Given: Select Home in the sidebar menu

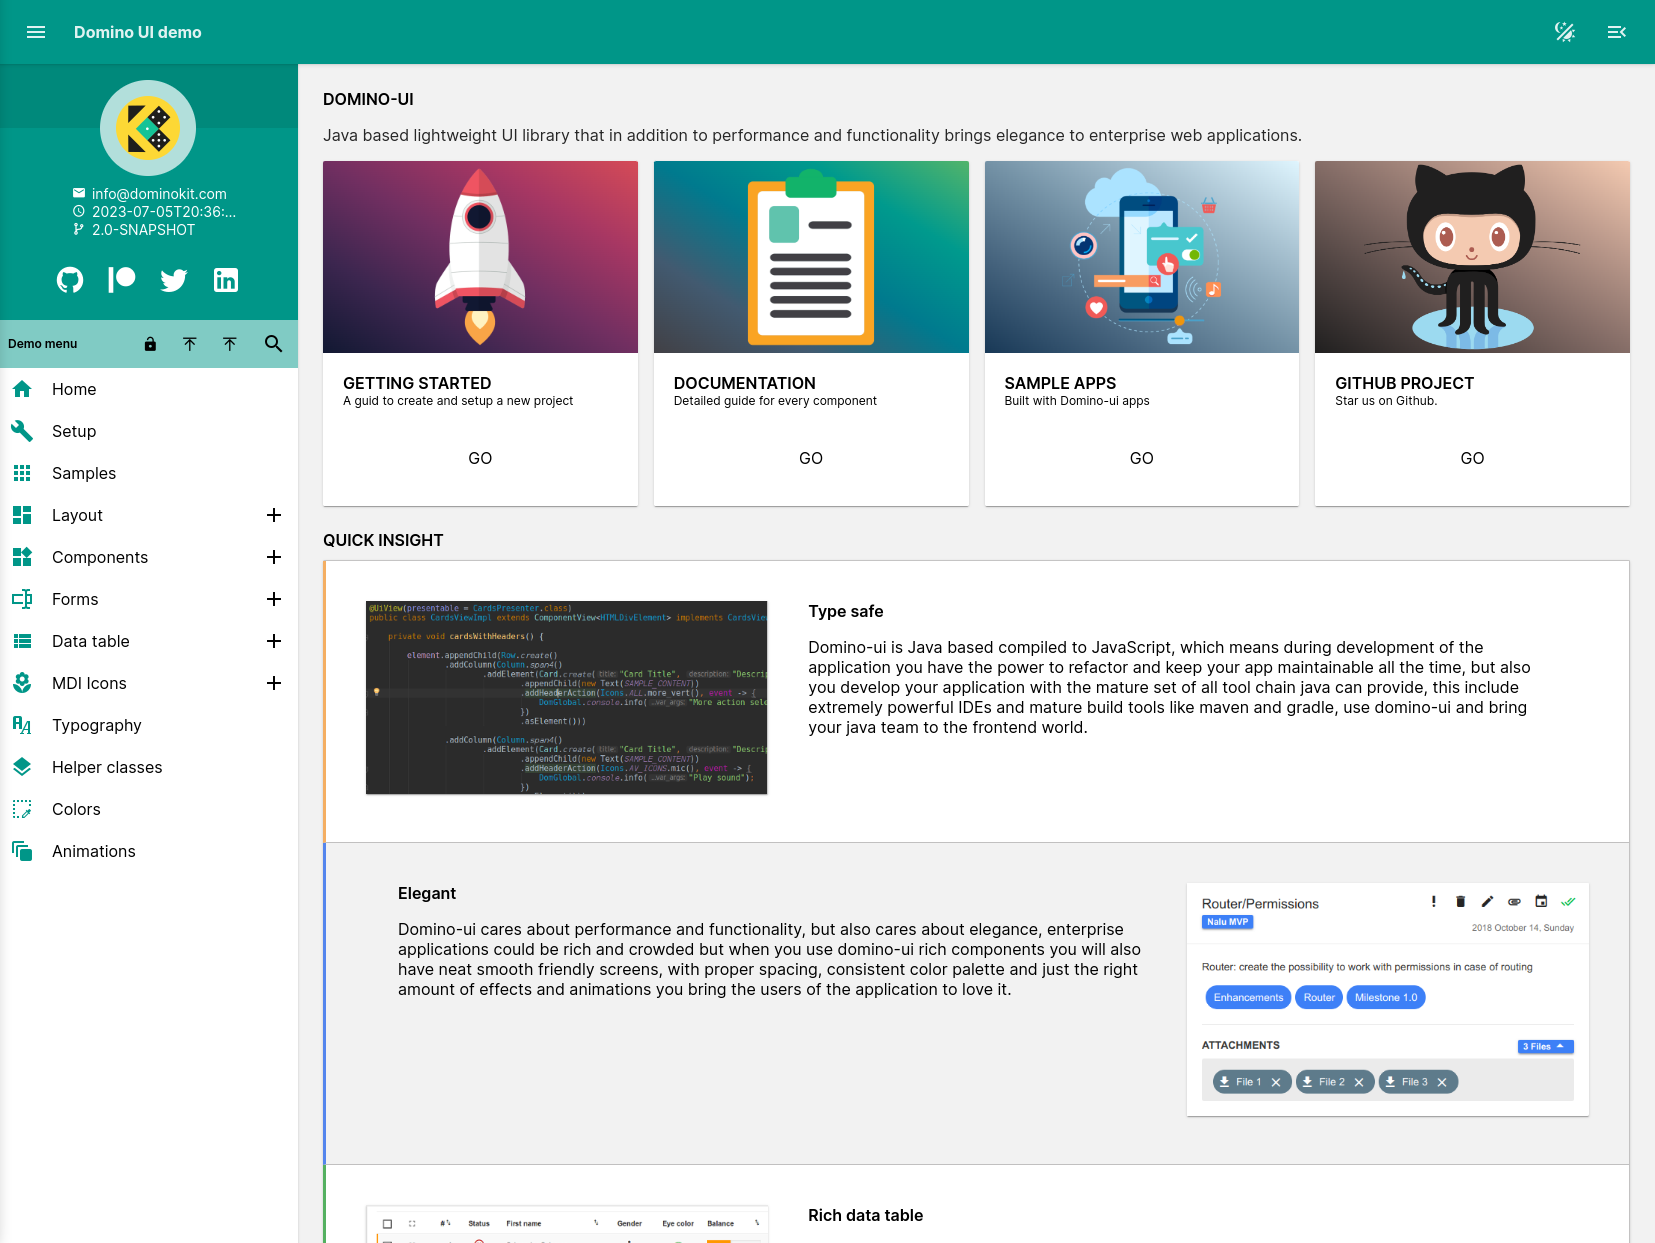Looking at the screenshot, I should (74, 389).
